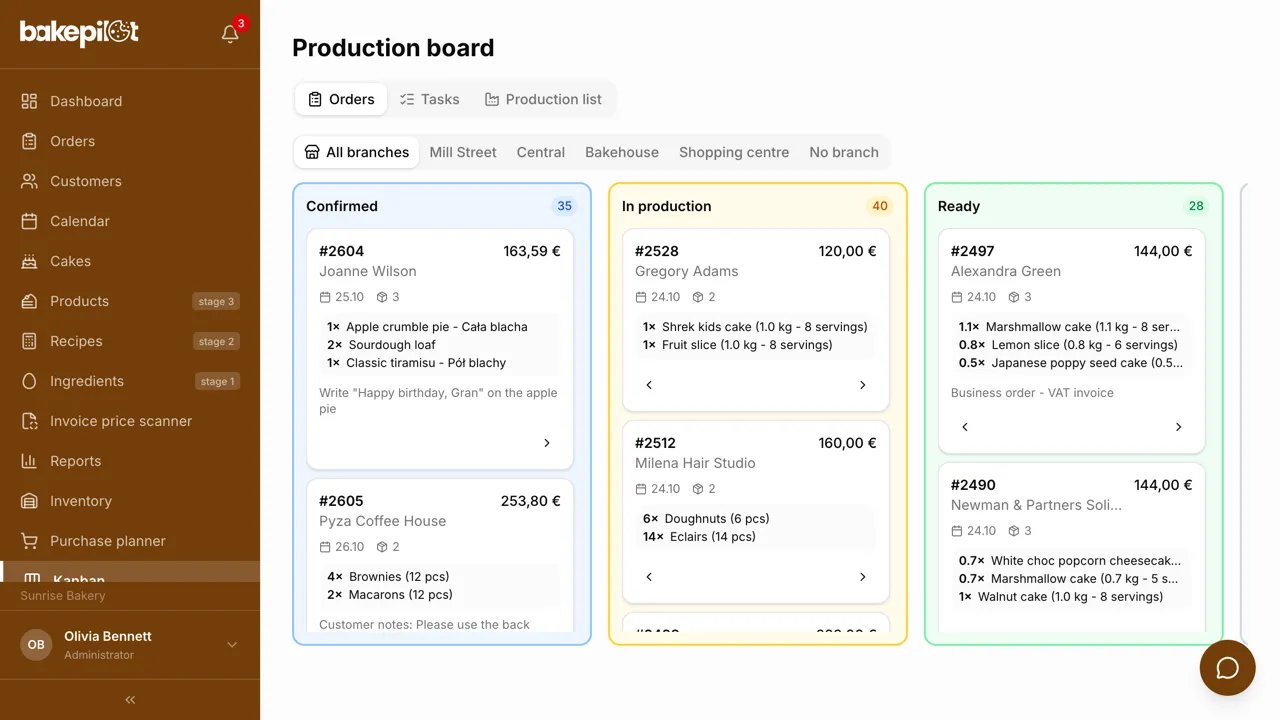The height and width of the screenshot is (720, 1280).
Task: Move order #2604 forward with right arrow
Action: 547,443
